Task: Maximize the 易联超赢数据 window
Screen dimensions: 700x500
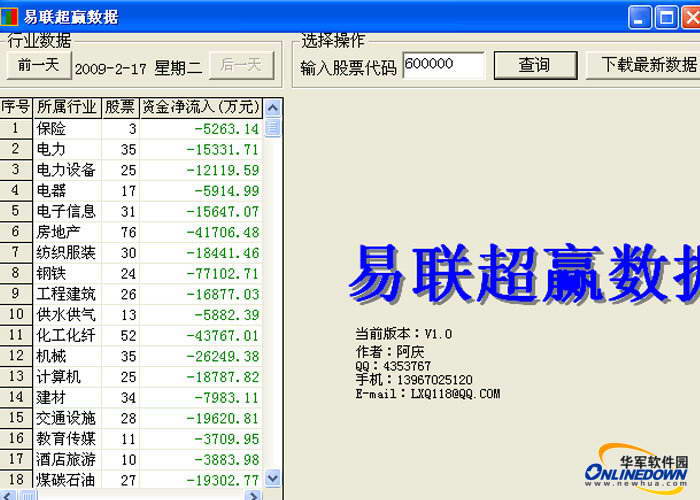Action: click(666, 17)
